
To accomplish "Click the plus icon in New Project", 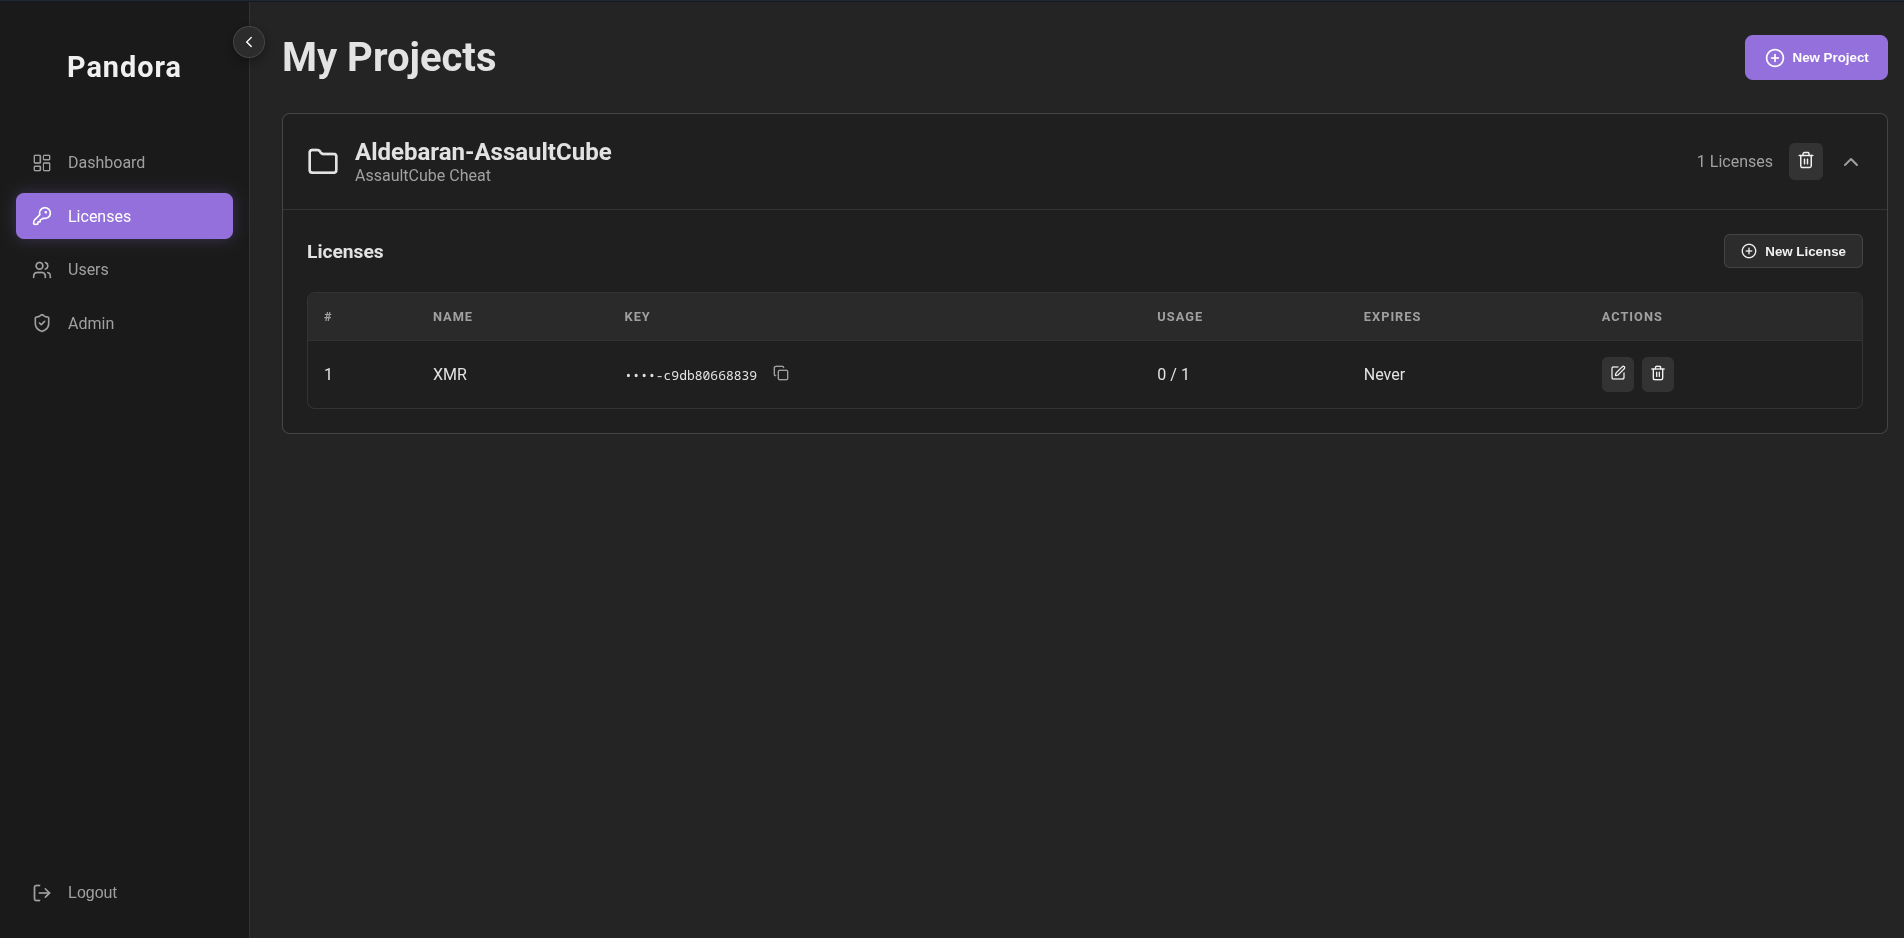I will coord(1775,58).
